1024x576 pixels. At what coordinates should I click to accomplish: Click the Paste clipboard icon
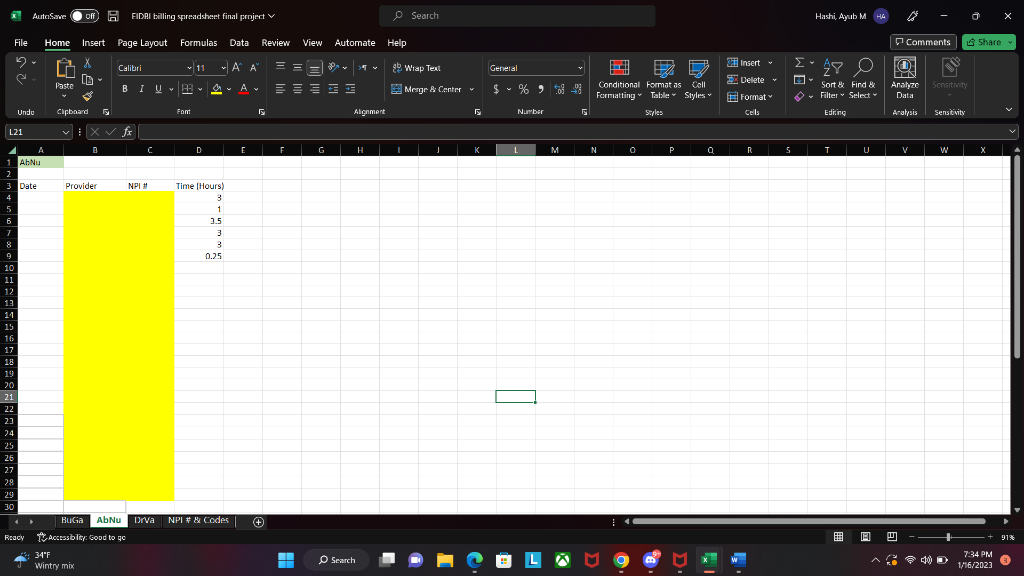(64, 69)
